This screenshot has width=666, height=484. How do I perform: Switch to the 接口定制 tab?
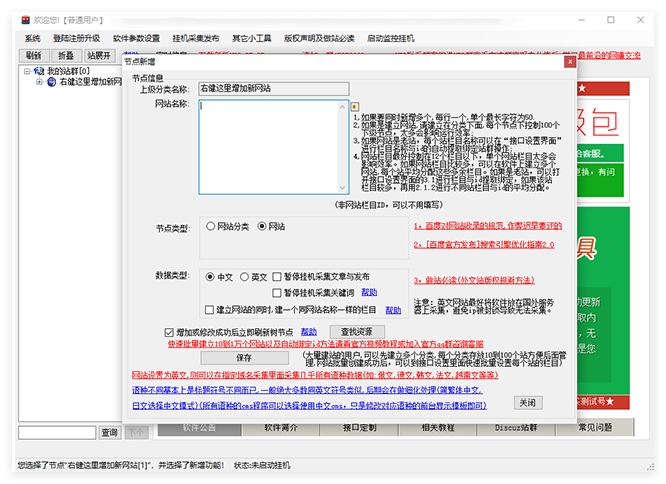(x=359, y=428)
